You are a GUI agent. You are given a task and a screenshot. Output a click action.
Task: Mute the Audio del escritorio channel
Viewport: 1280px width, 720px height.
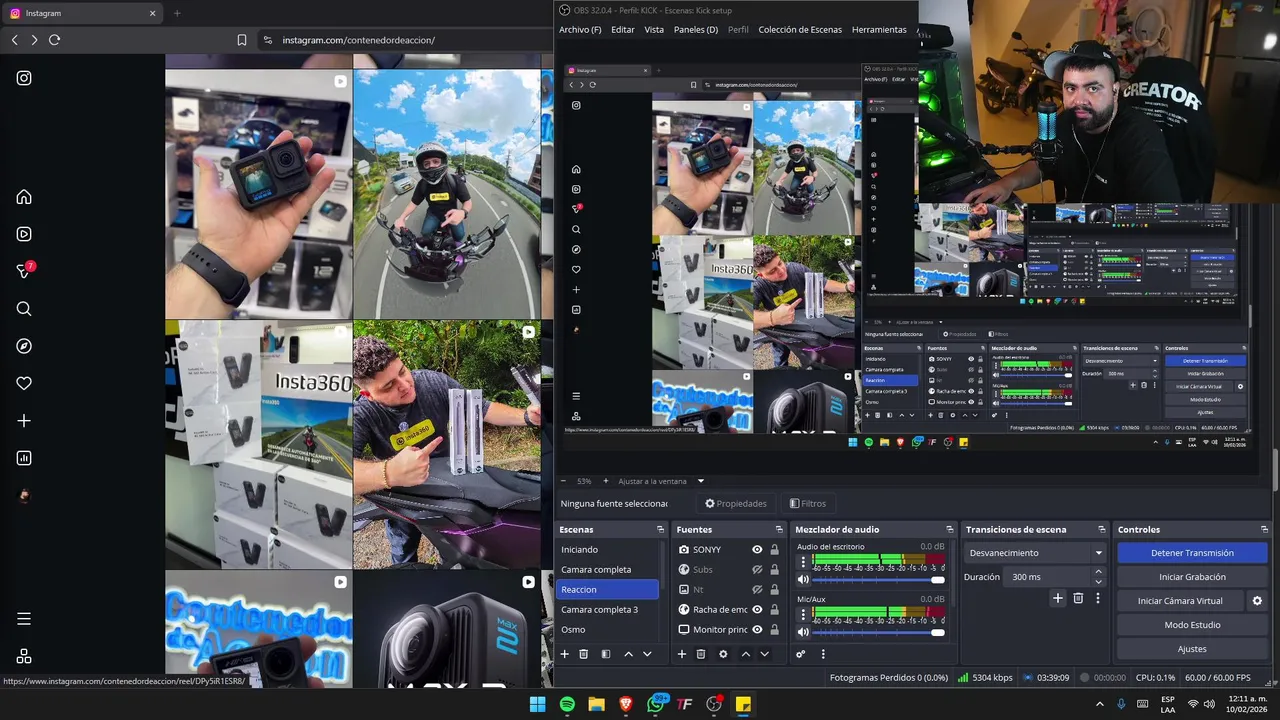pyautogui.click(x=802, y=579)
